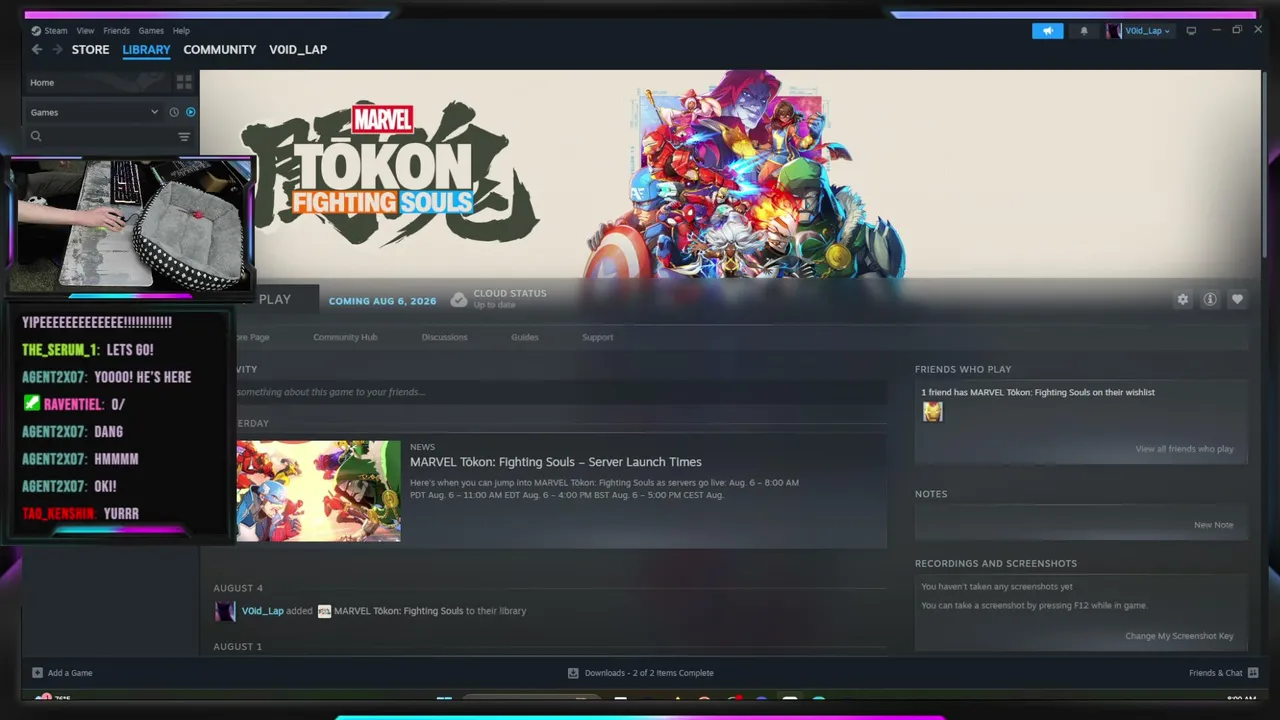
Task: Open the Help menu
Action: click(x=181, y=31)
